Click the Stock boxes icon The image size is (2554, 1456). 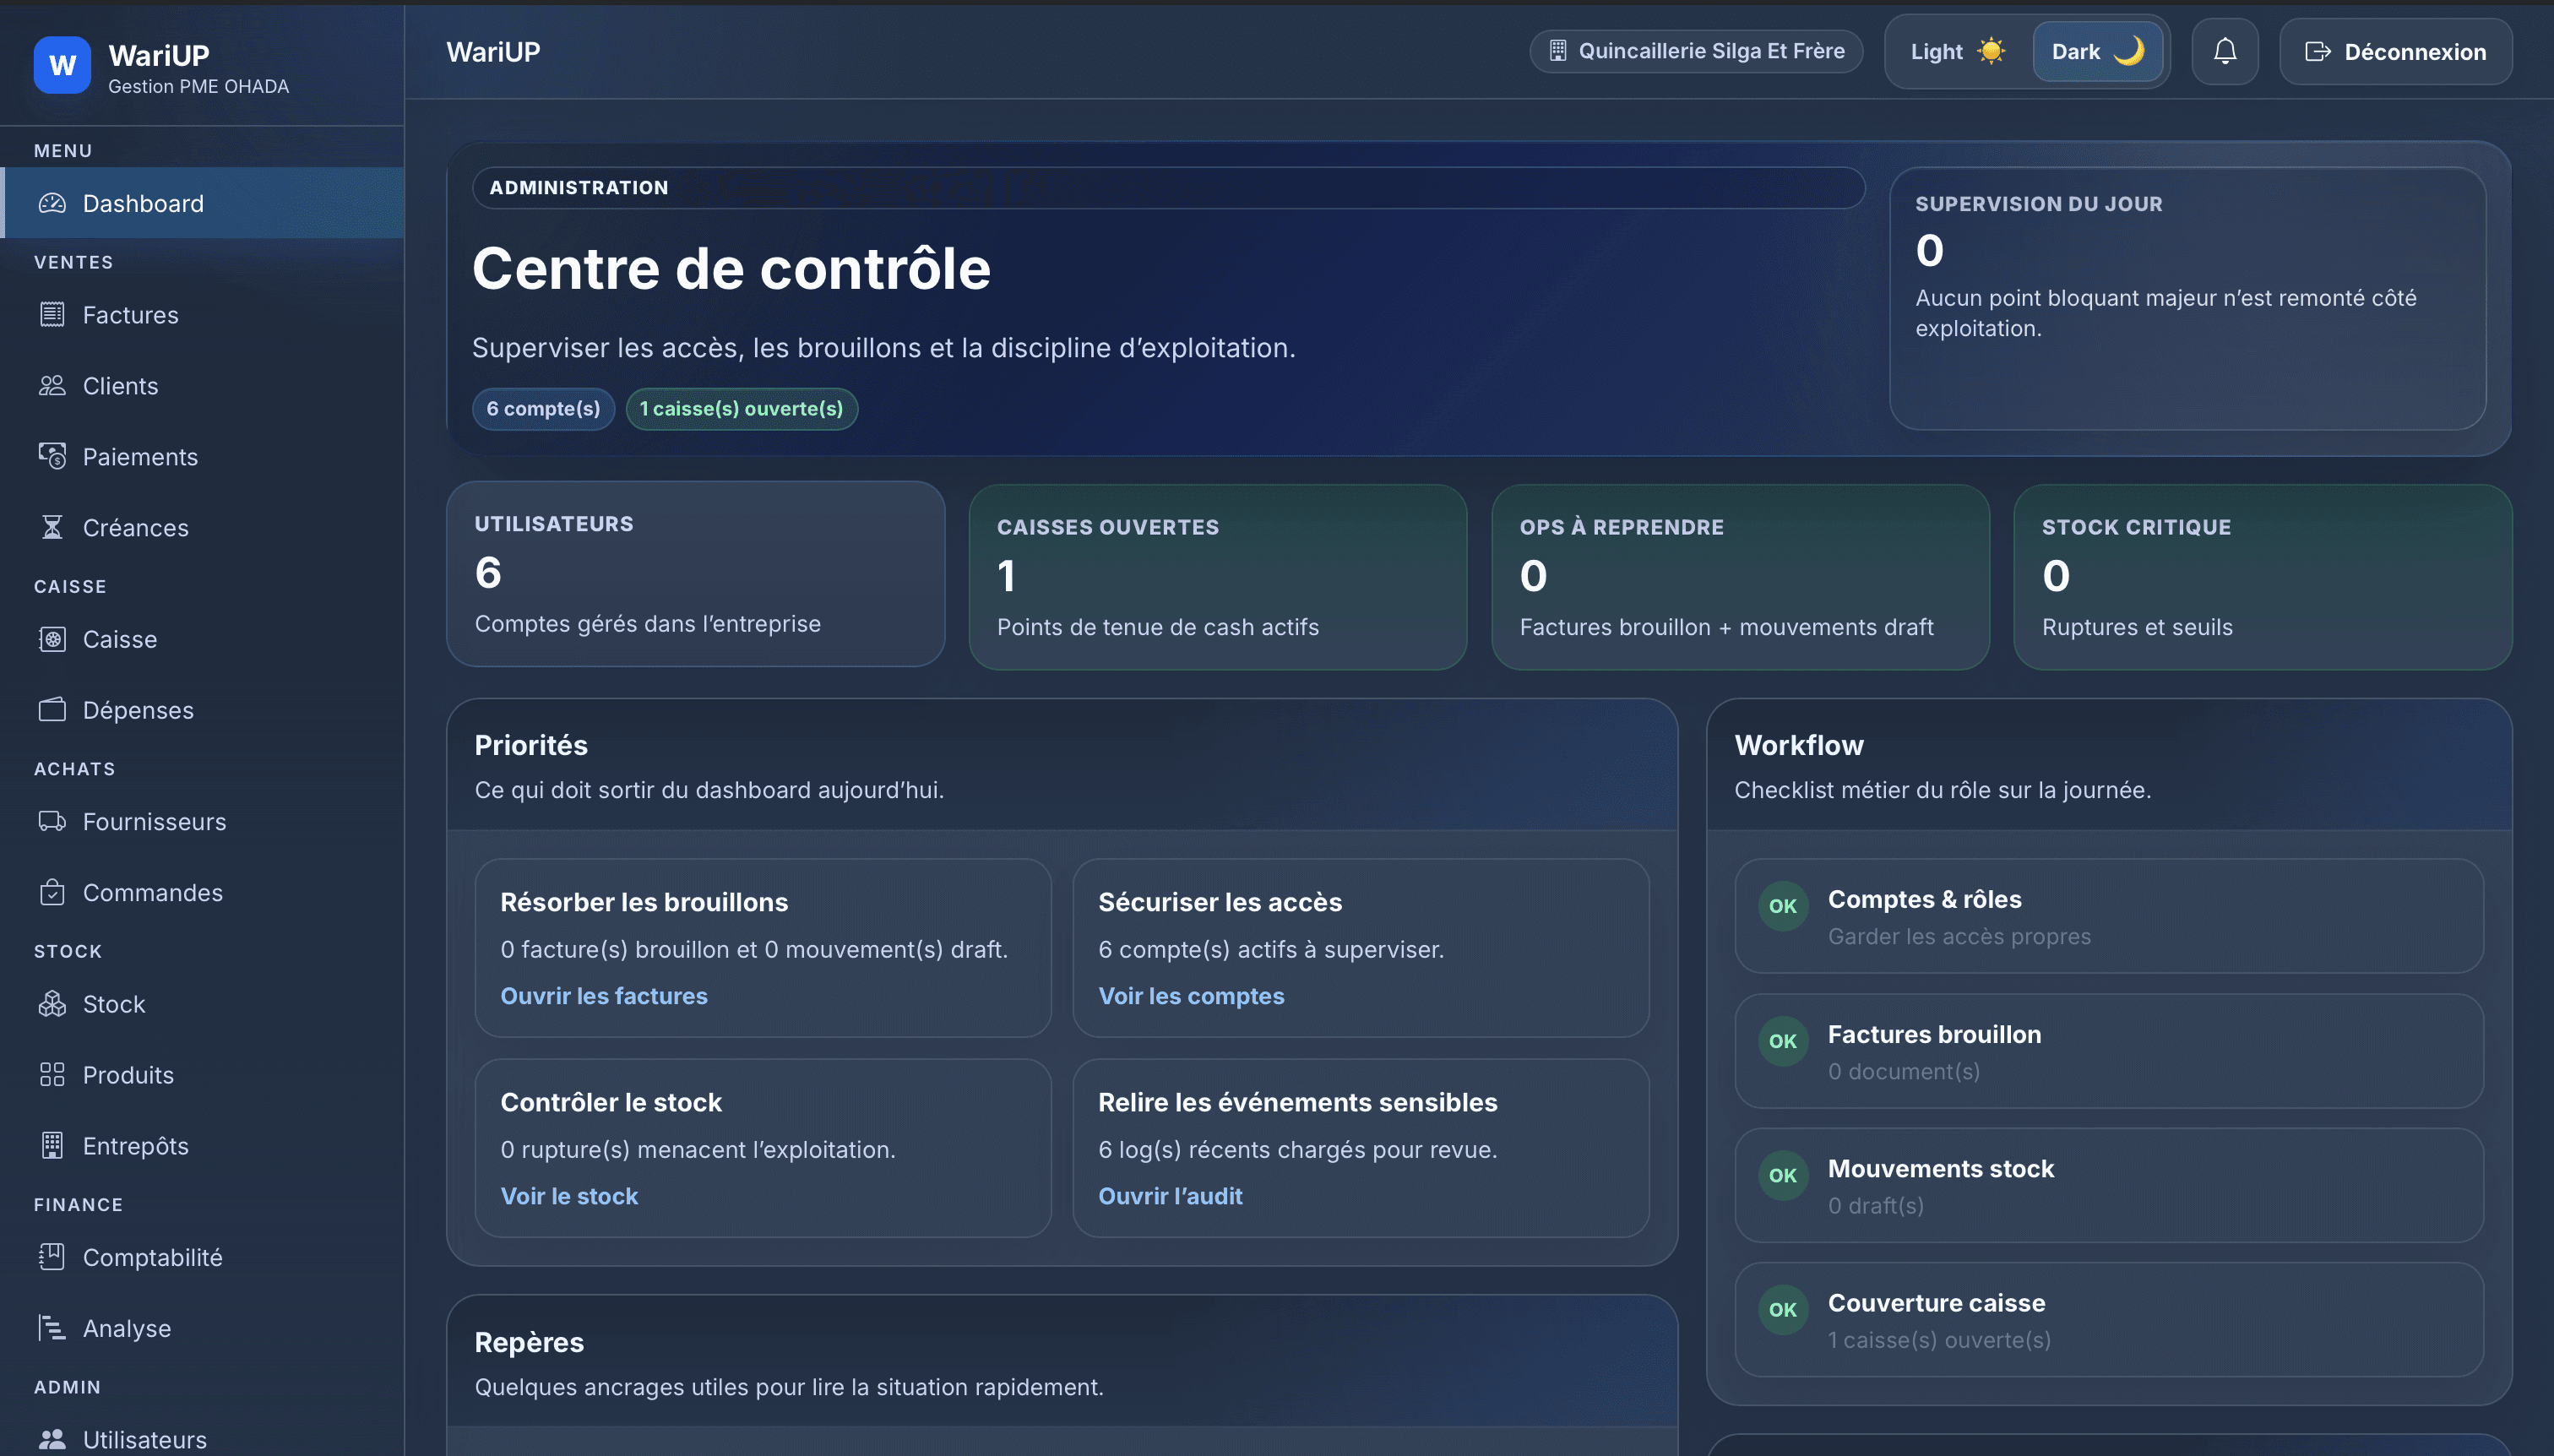[52, 1004]
